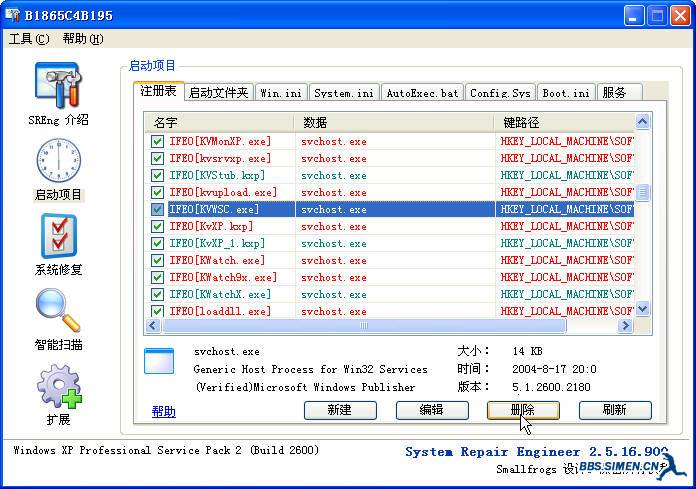The width and height of the screenshot is (696, 489).
Task: Open the SREng 介绍 hammer icon
Action: pos(58,85)
